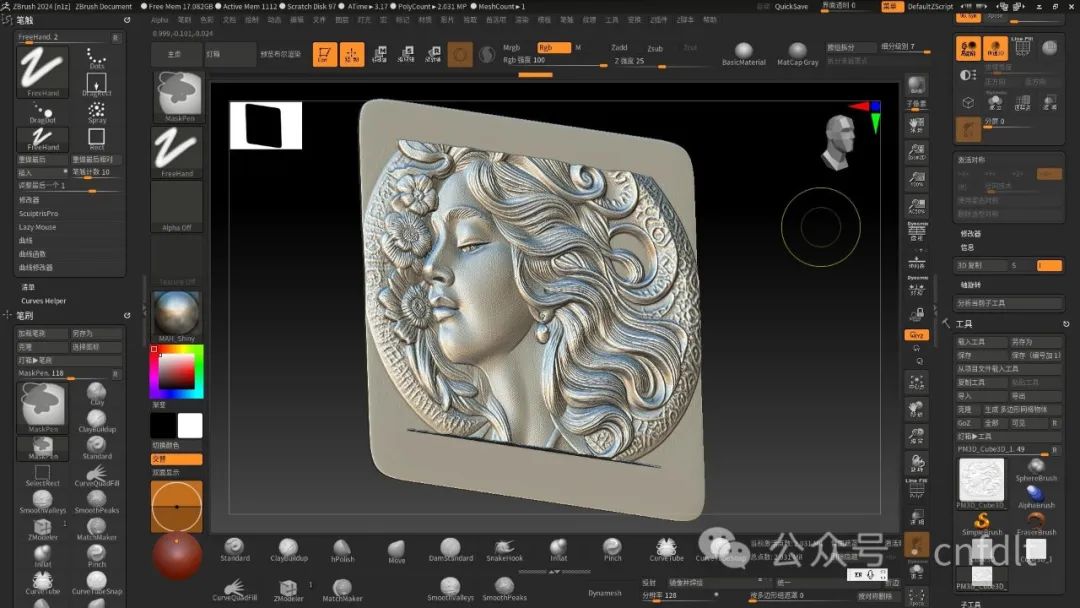Screen dimensions: 1080x608
Task: Select the black secondary color swatch
Action: (x=163, y=426)
